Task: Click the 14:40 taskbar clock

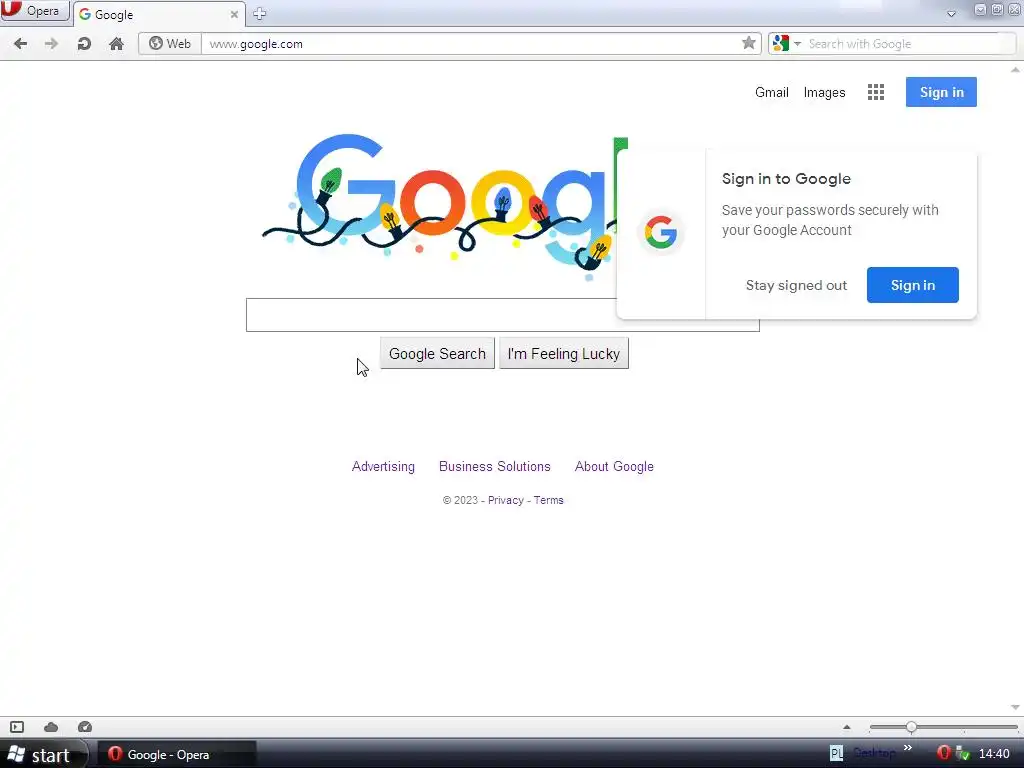Action: point(994,754)
